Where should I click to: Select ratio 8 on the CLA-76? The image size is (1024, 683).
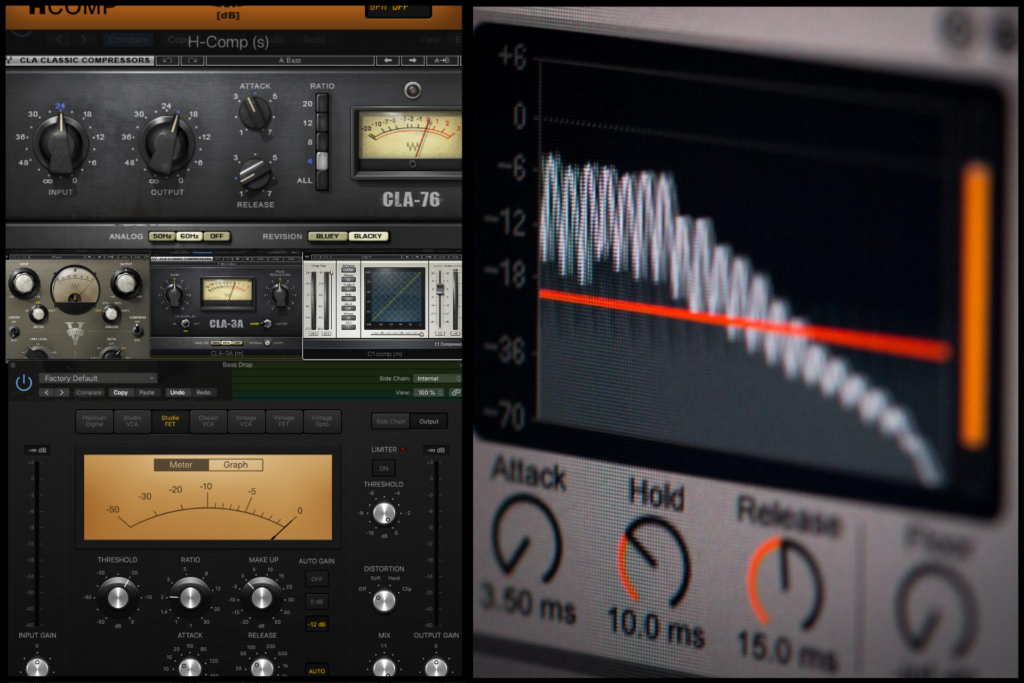tap(321, 142)
